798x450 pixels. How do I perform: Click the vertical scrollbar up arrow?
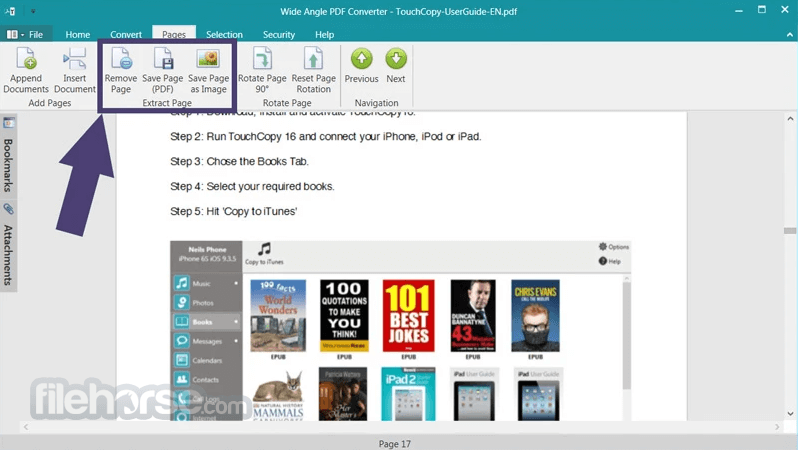click(790, 119)
